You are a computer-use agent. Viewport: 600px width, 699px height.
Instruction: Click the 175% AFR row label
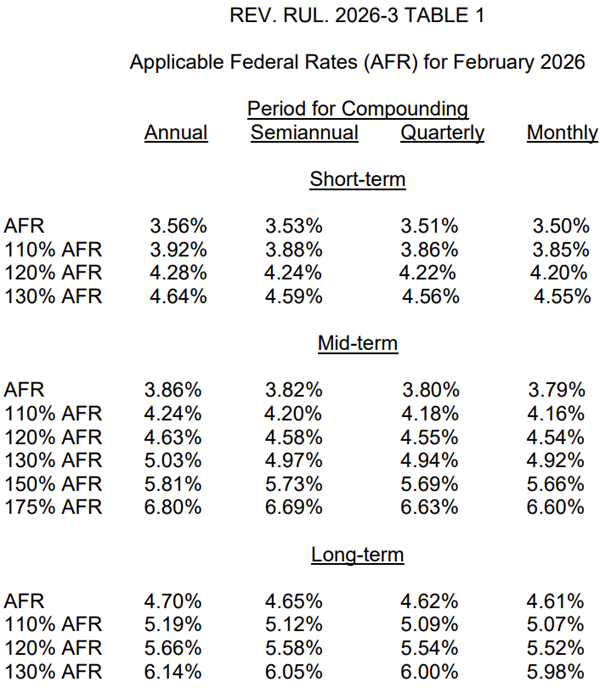point(53,507)
